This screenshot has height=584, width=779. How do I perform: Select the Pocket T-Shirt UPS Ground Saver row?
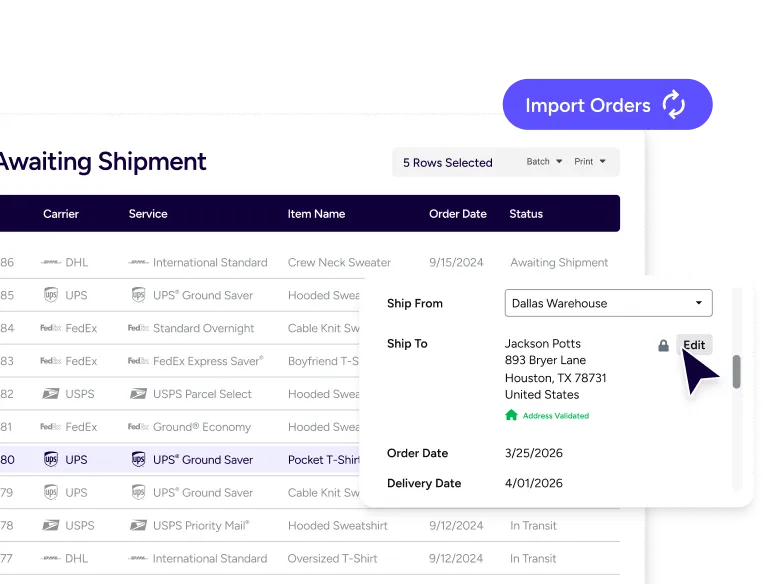(200, 460)
